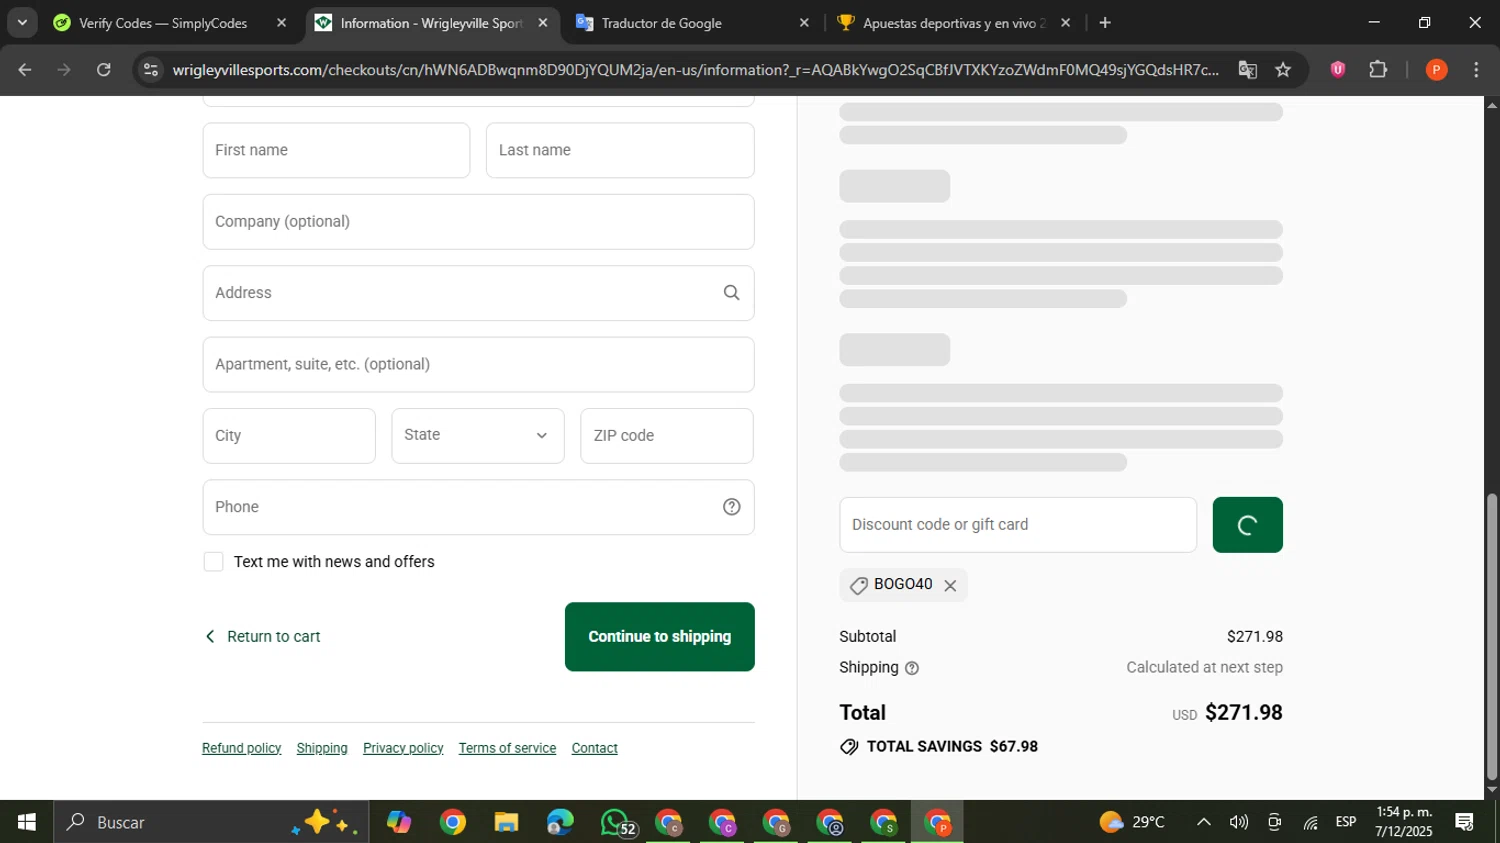The height and width of the screenshot is (843, 1500).
Task: Open the Contact link
Action: click(594, 748)
